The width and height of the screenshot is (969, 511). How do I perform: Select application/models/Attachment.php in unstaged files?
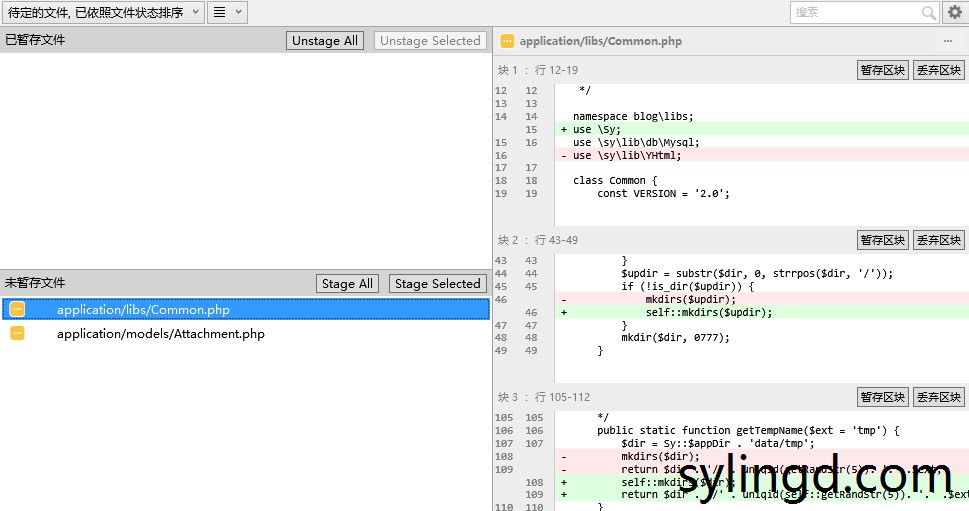pos(160,334)
